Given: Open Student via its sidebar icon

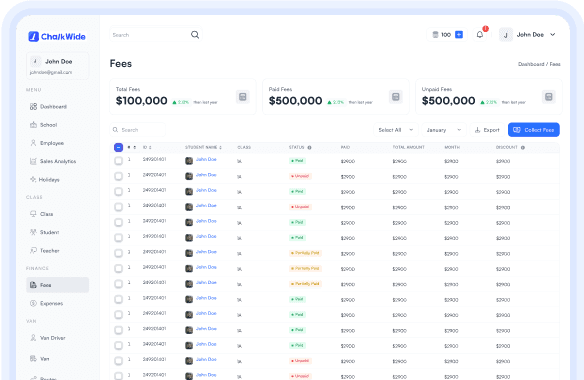Looking at the screenshot, I should tap(33, 232).
